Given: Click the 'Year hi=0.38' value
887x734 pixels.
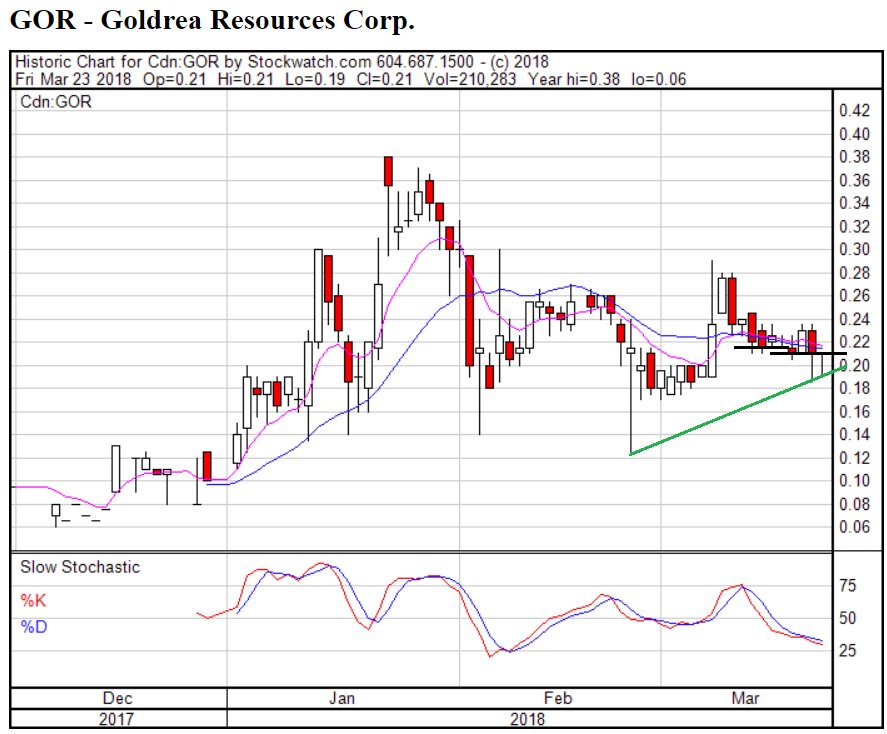Looking at the screenshot, I should pyautogui.click(x=574, y=79).
